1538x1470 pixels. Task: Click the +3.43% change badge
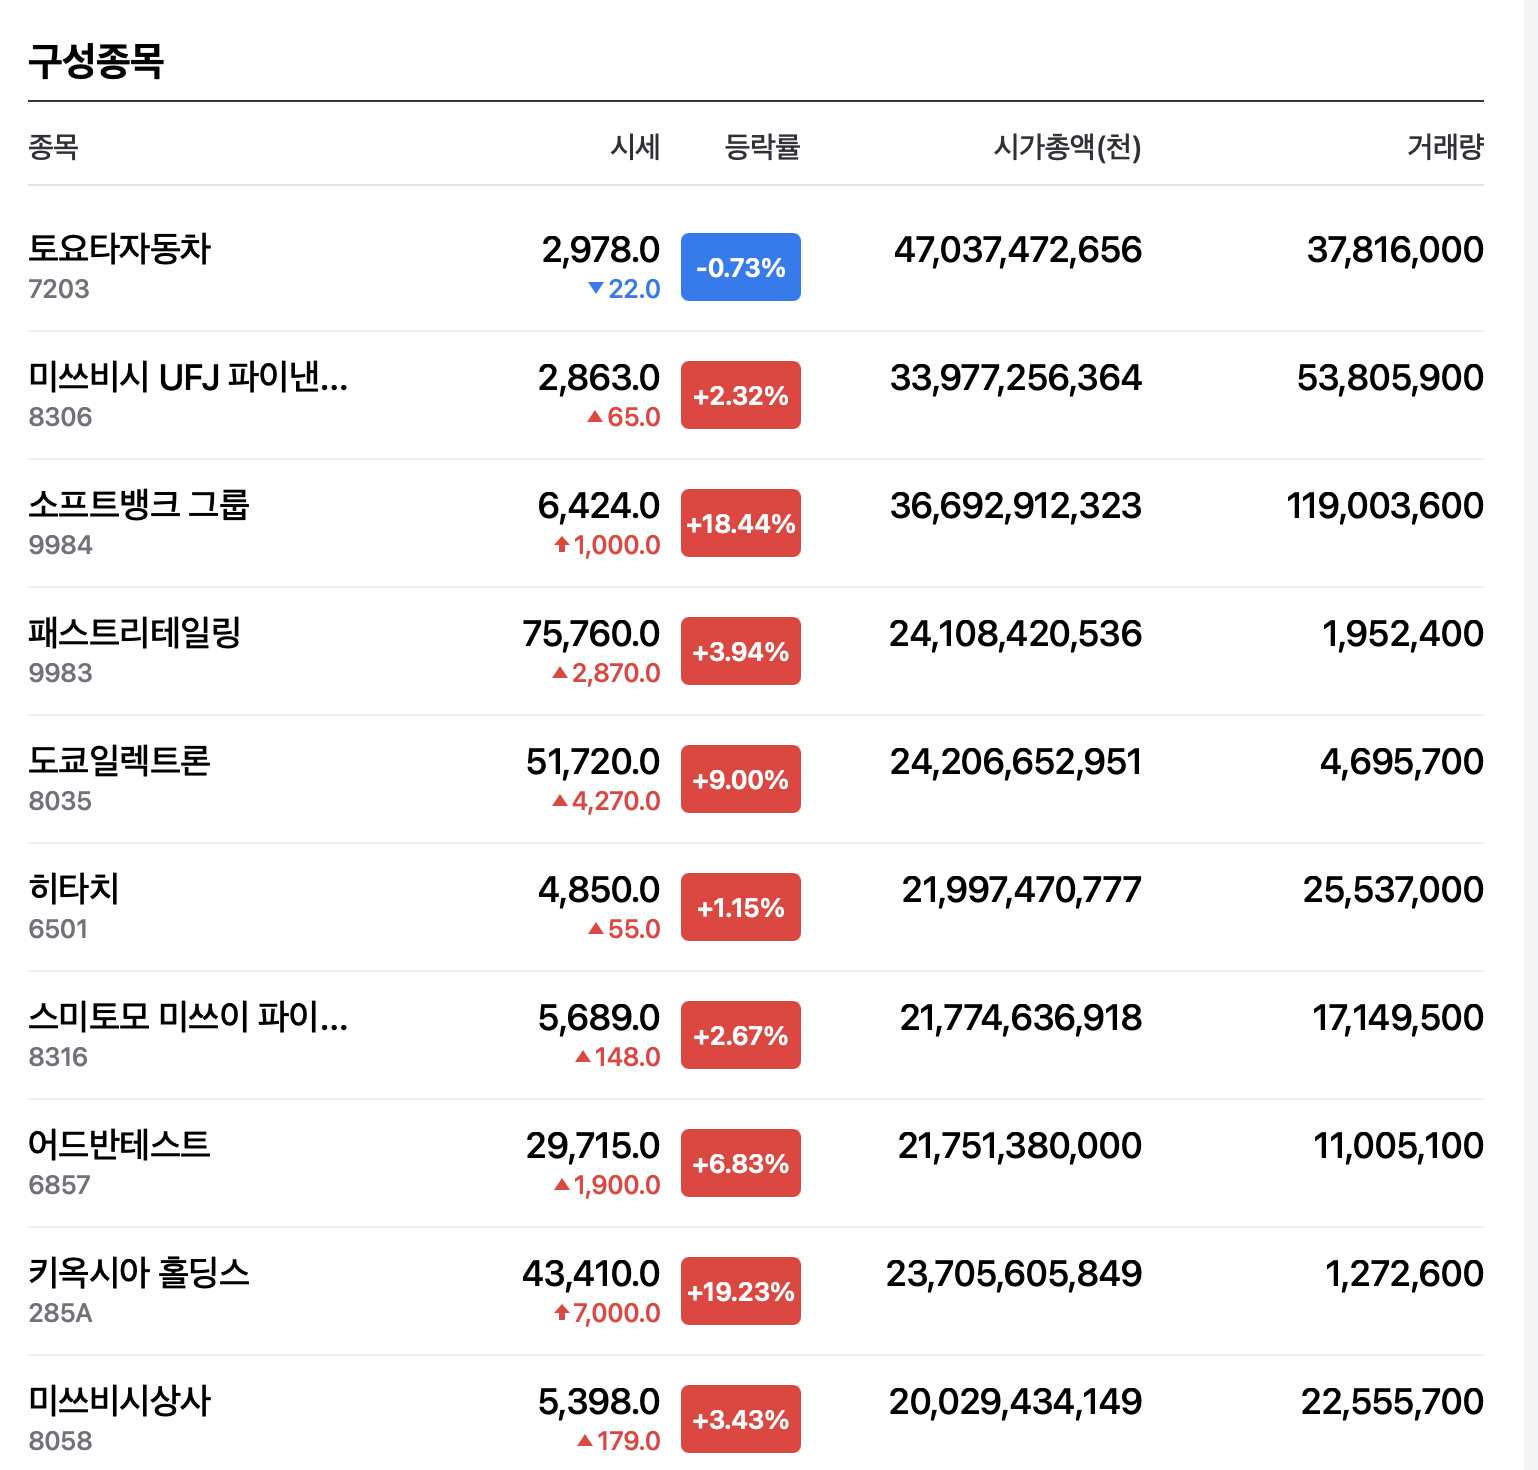click(x=741, y=1419)
